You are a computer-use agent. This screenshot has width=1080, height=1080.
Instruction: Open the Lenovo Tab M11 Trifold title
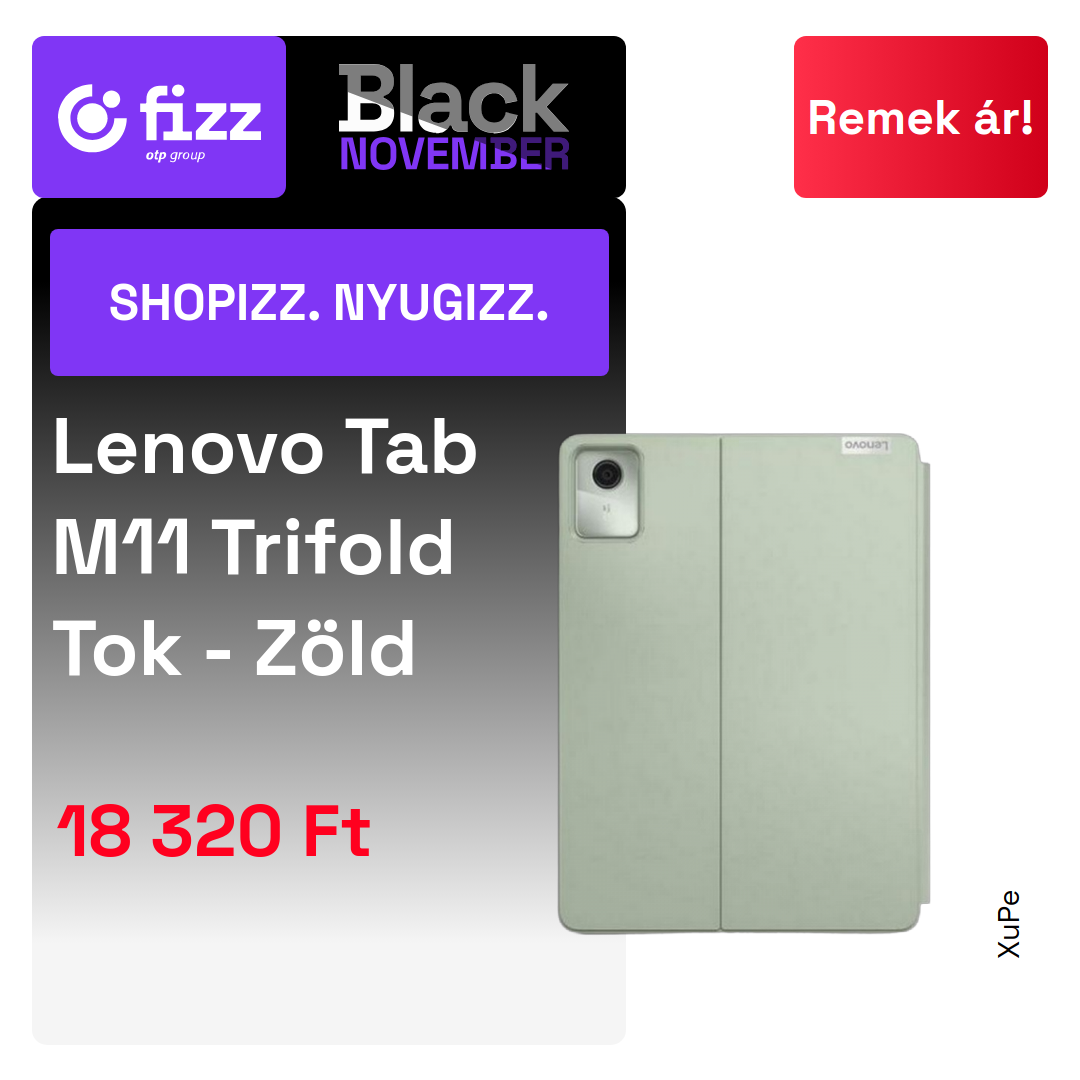point(265,496)
